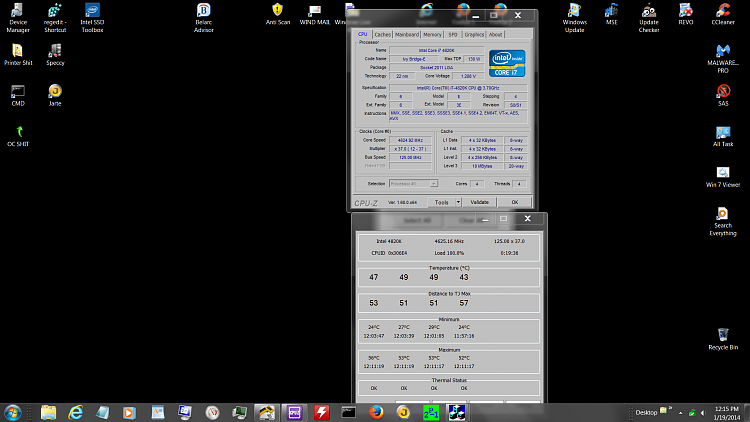Click the Core Speed value field in CPU-Z

(x=410, y=140)
